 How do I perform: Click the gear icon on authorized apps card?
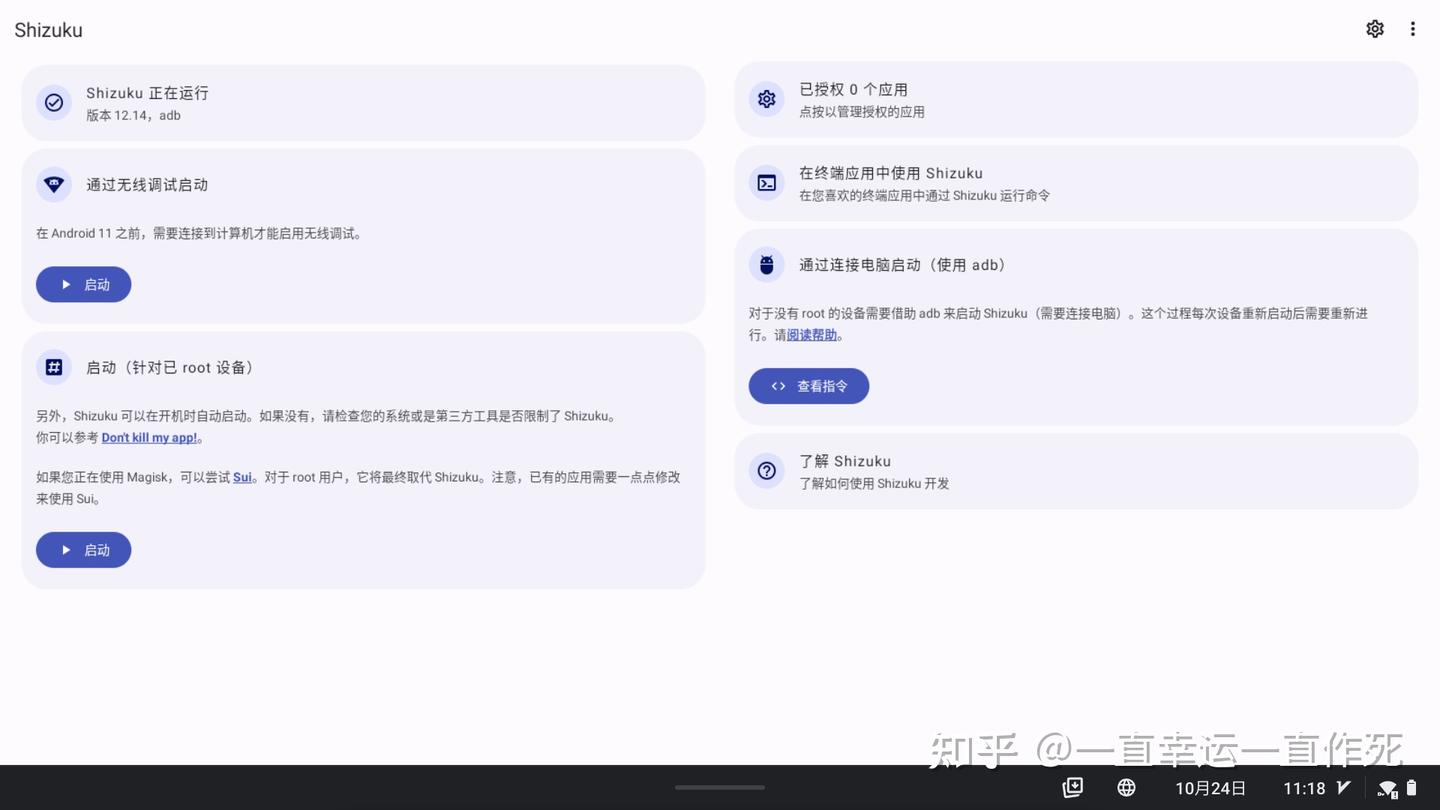(766, 99)
